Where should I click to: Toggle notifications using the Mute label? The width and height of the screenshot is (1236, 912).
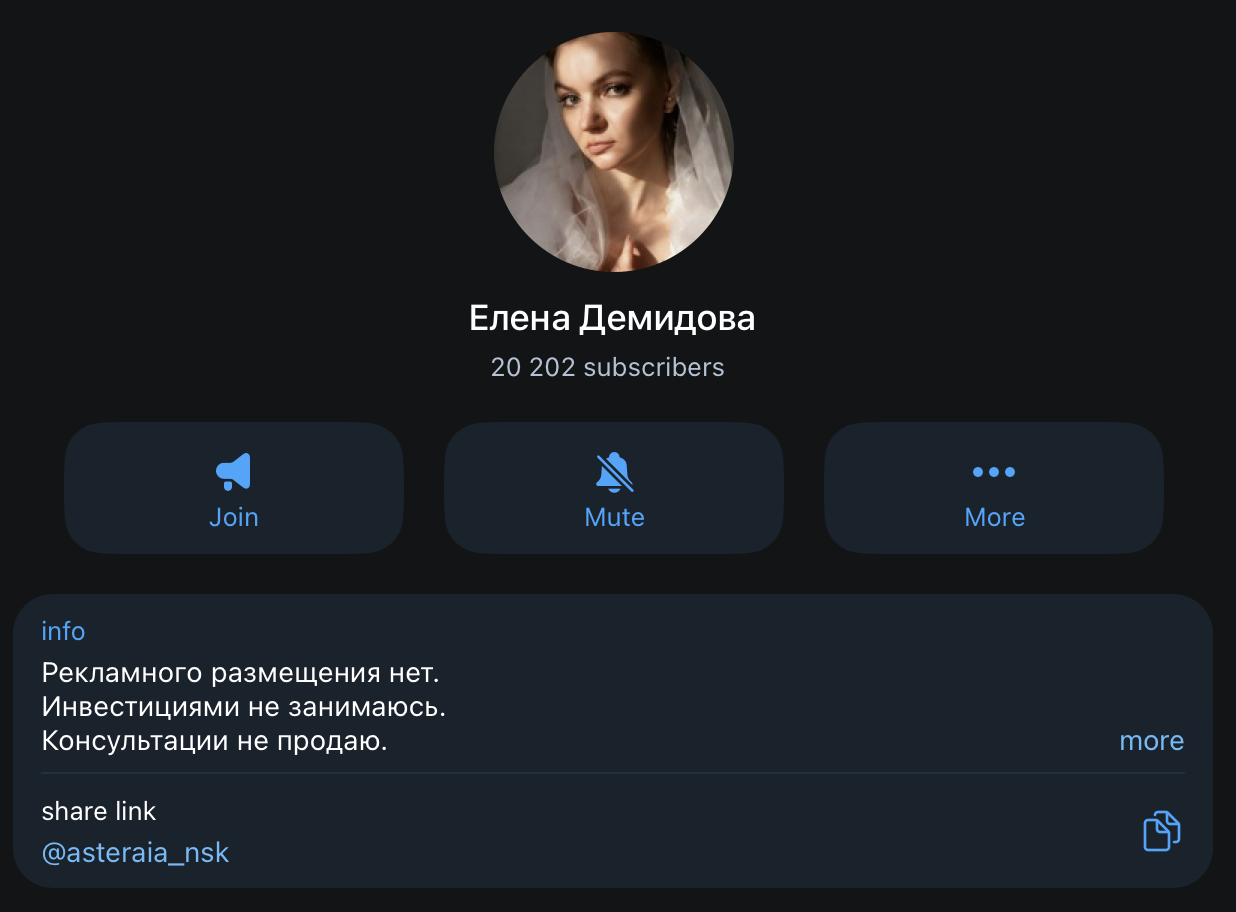(x=614, y=517)
